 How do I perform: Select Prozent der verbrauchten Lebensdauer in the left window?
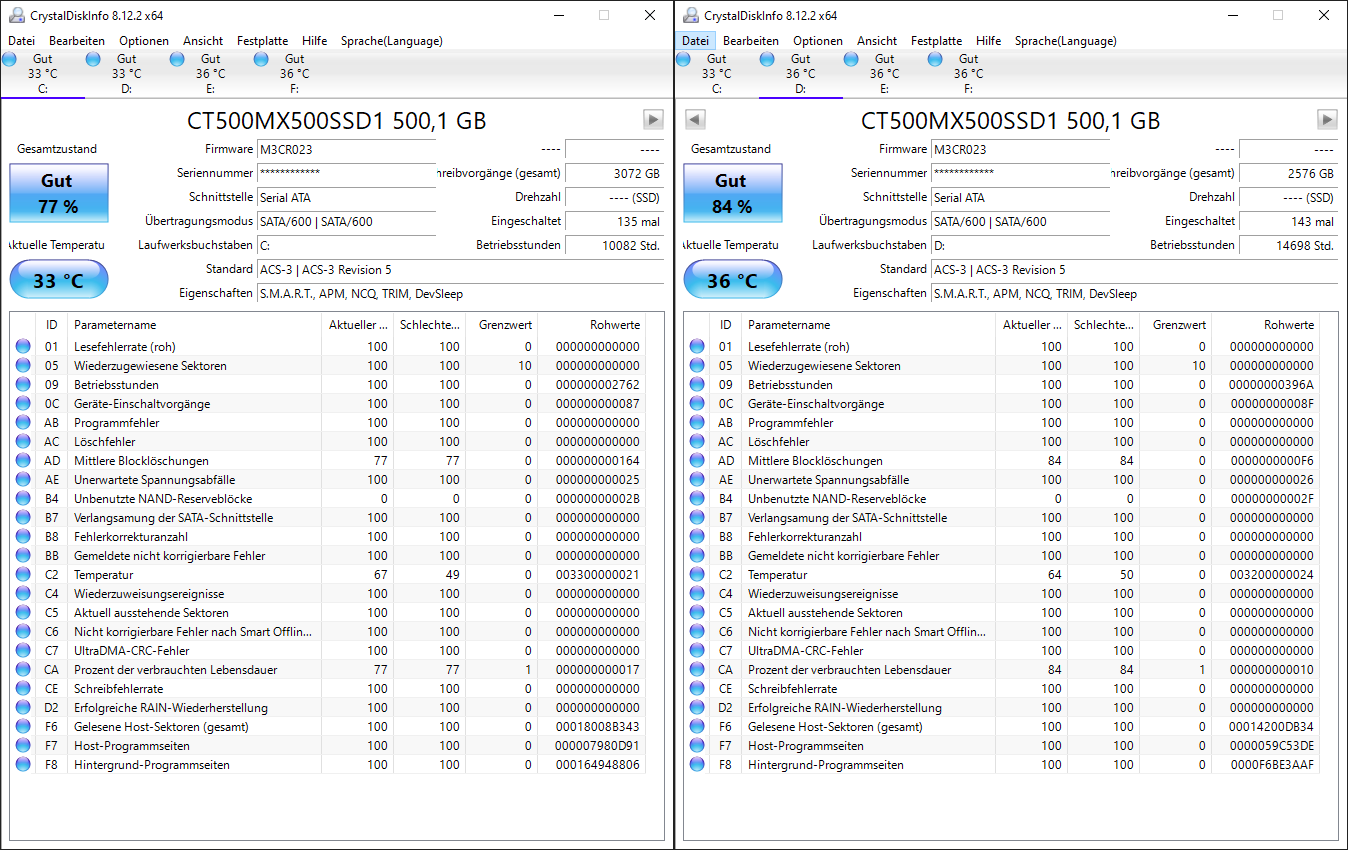[328, 670]
